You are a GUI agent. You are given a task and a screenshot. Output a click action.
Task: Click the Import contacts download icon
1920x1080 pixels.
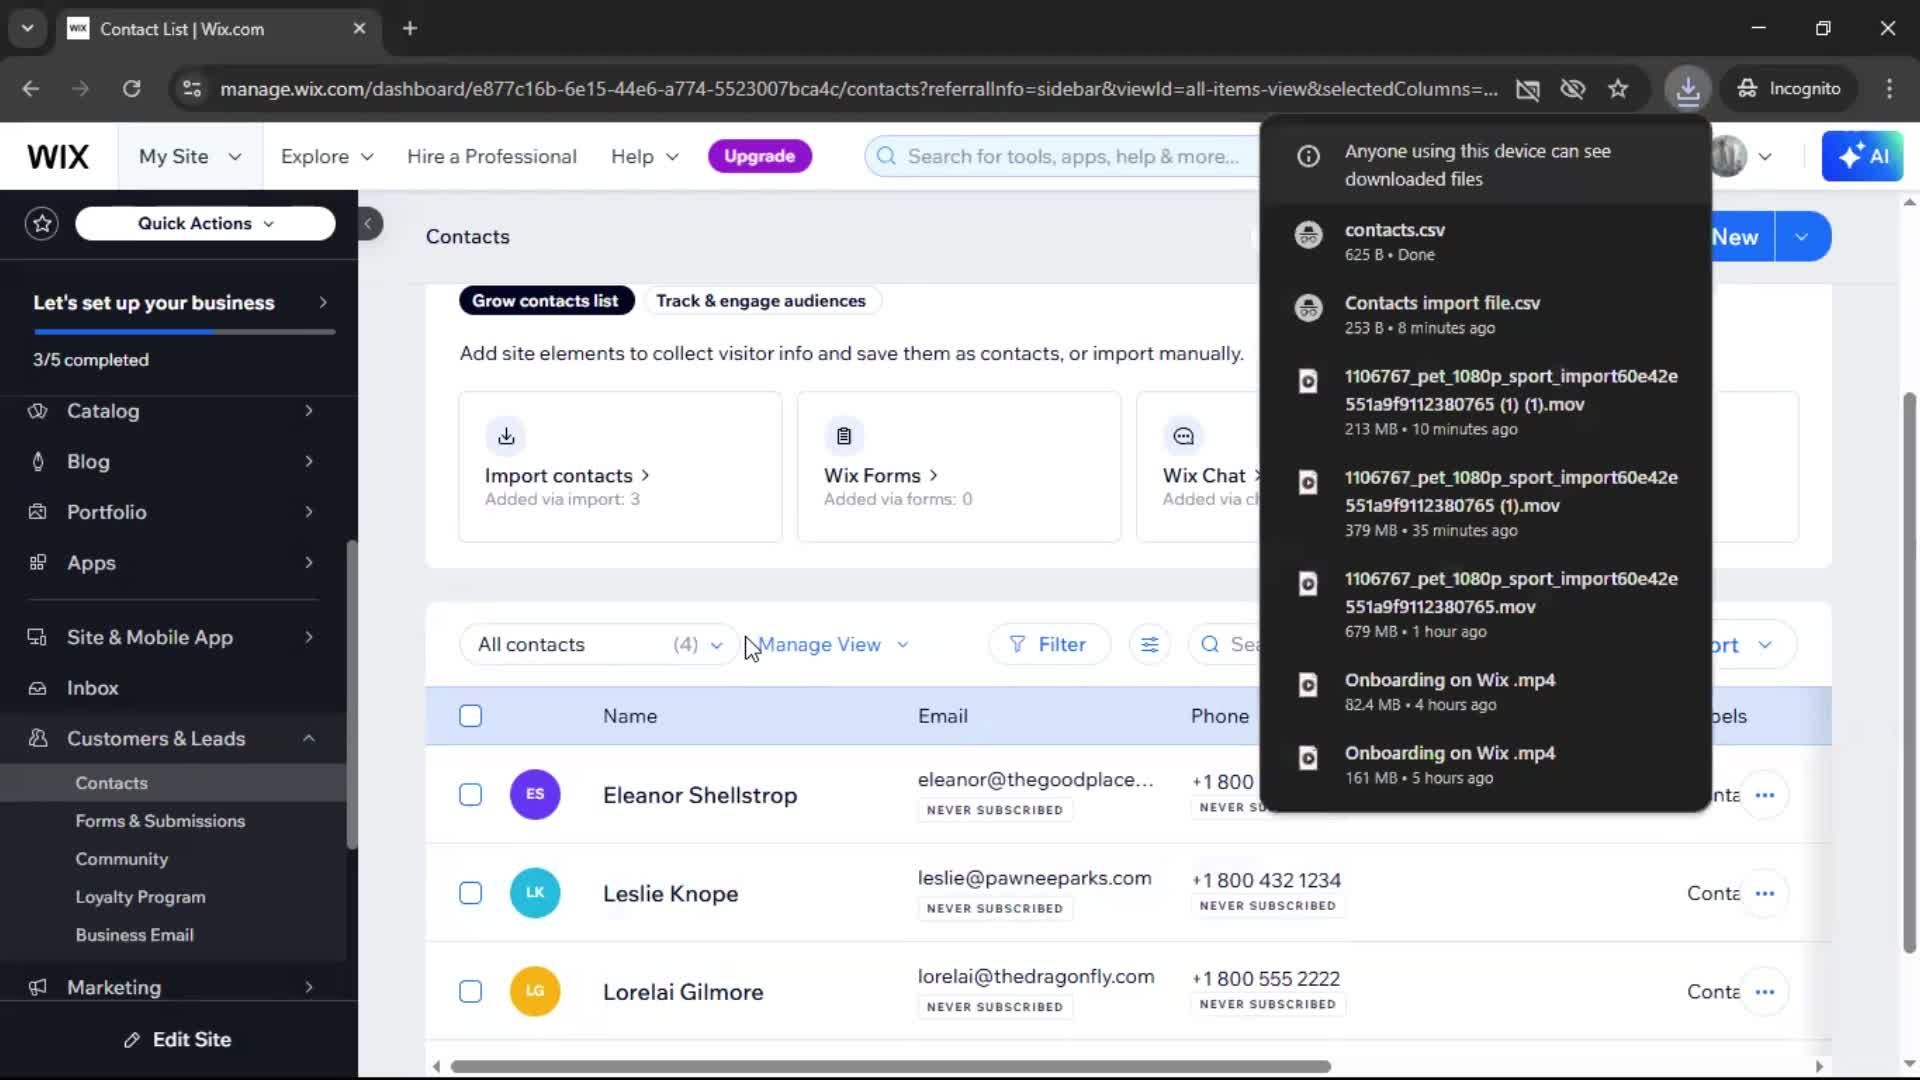click(506, 436)
